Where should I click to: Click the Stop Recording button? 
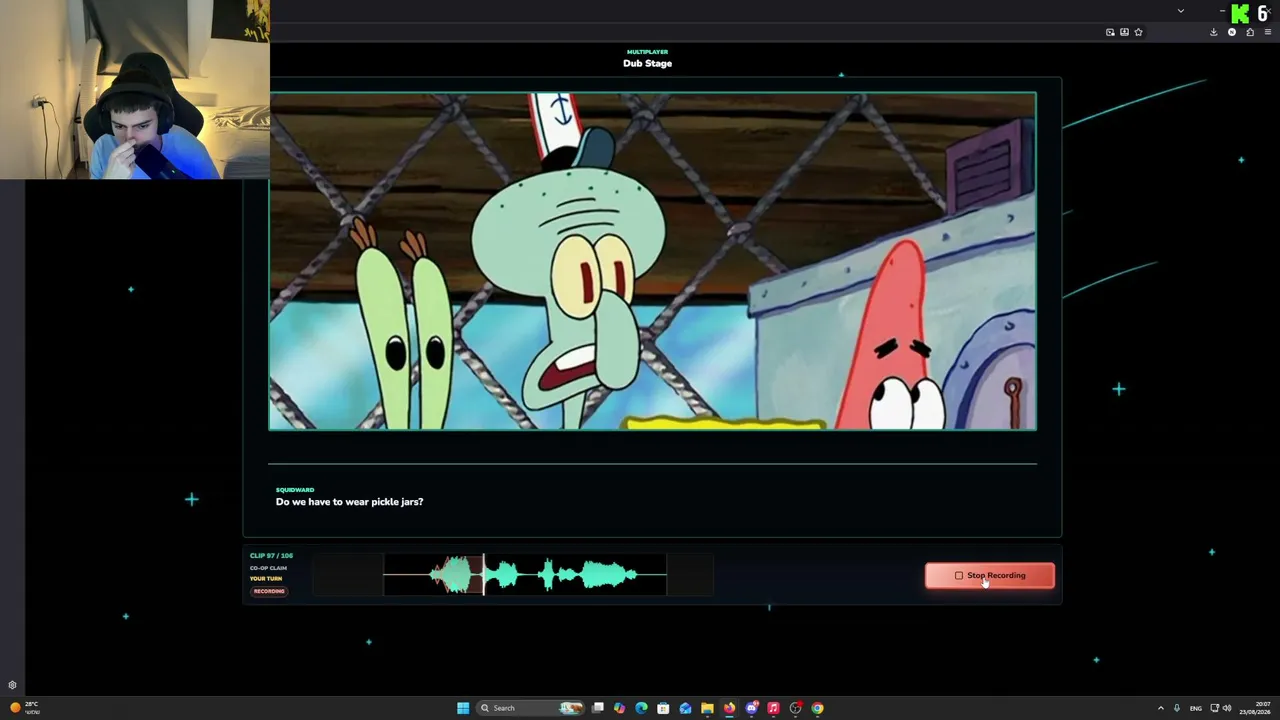[x=989, y=575]
